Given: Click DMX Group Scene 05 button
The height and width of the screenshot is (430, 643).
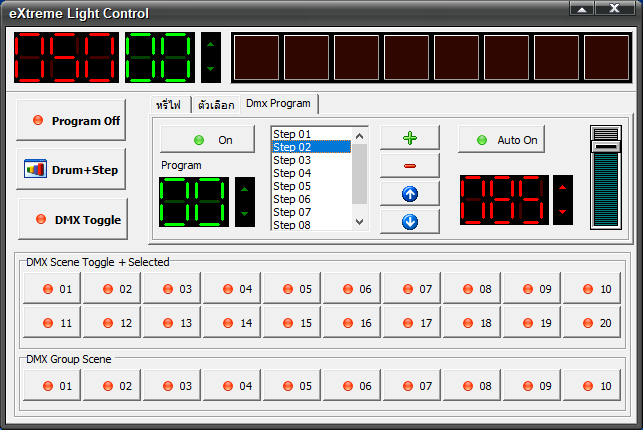Looking at the screenshot, I should click(x=292, y=386).
